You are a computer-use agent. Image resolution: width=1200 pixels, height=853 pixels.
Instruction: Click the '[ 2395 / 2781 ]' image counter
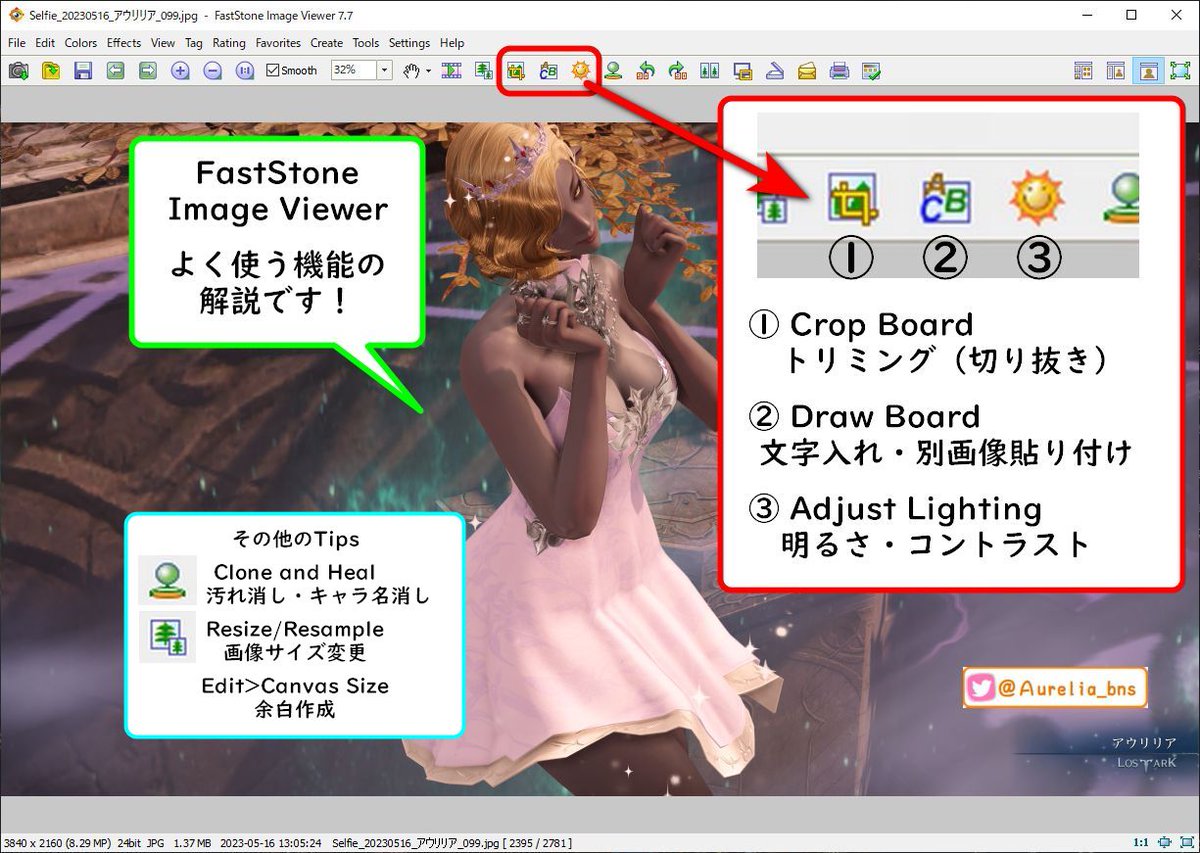coord(535,844)
